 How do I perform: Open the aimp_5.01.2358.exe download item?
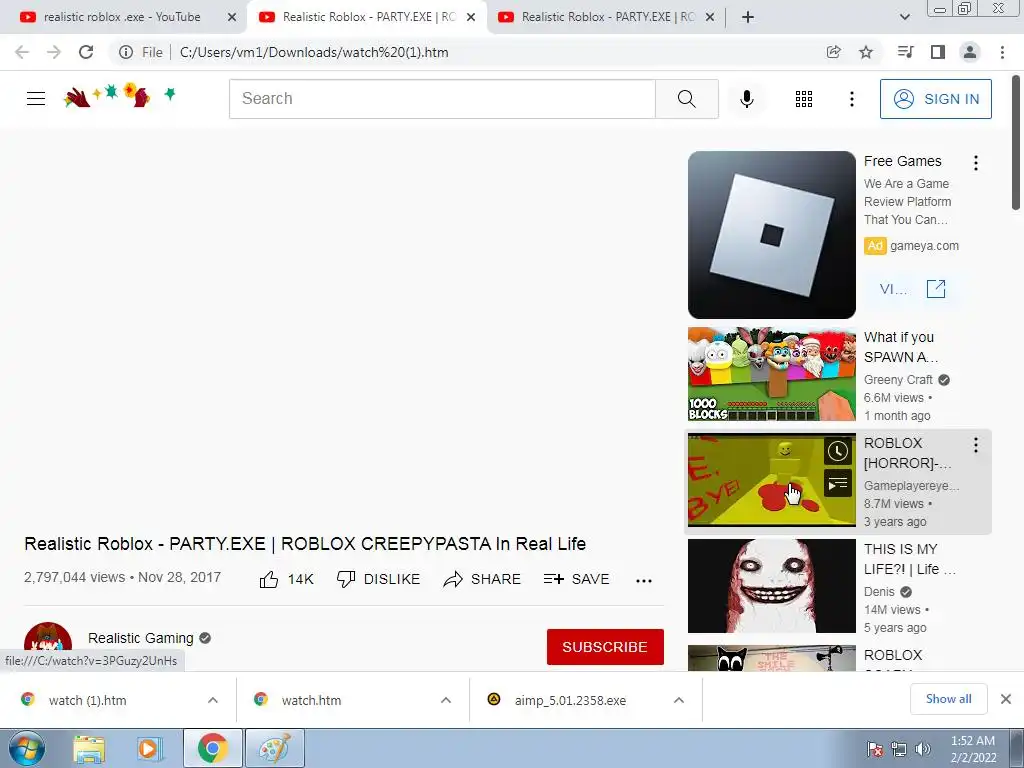[x=571, y=700]
